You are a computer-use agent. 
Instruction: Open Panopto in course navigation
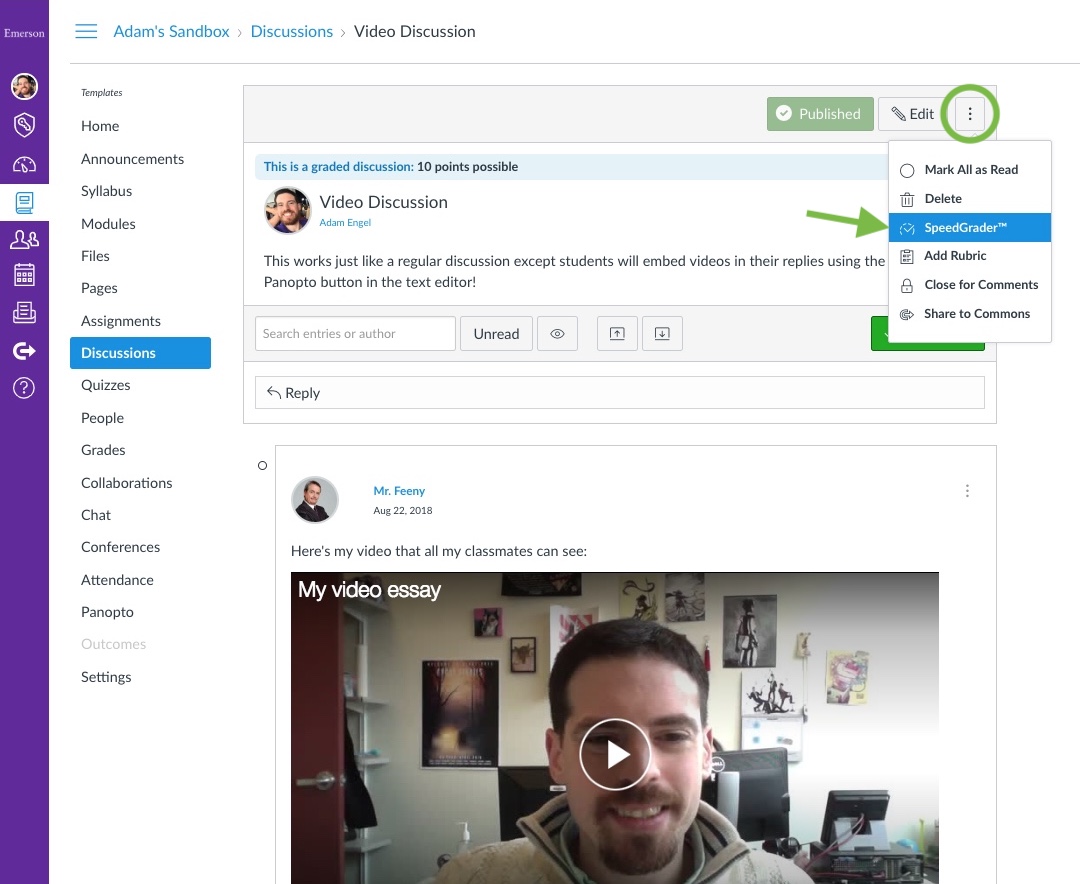107,612
